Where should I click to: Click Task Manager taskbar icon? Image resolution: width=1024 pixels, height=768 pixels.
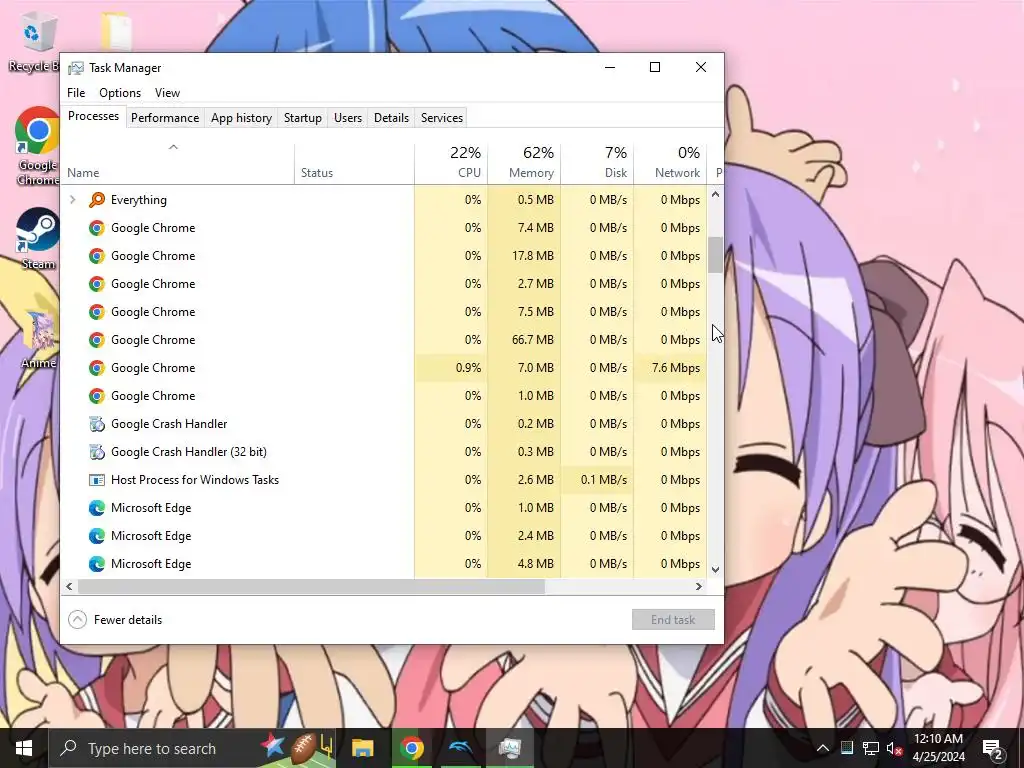pos(510,748)
